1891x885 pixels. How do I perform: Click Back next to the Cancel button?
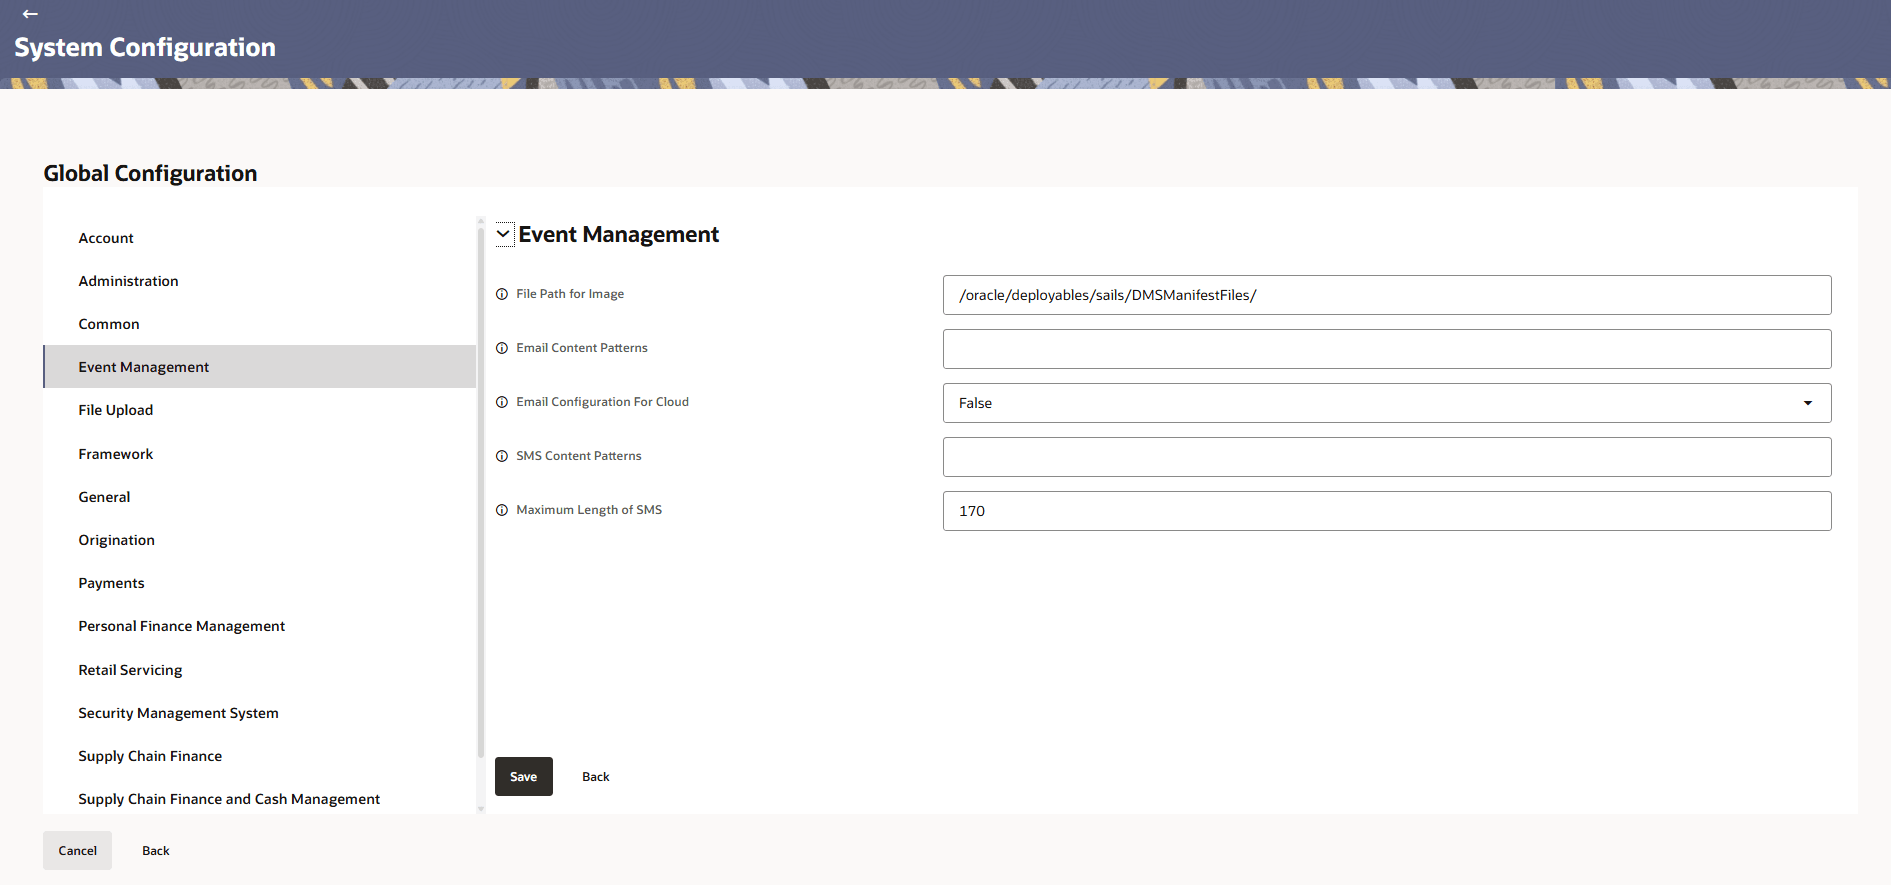(x=156, y=851)
